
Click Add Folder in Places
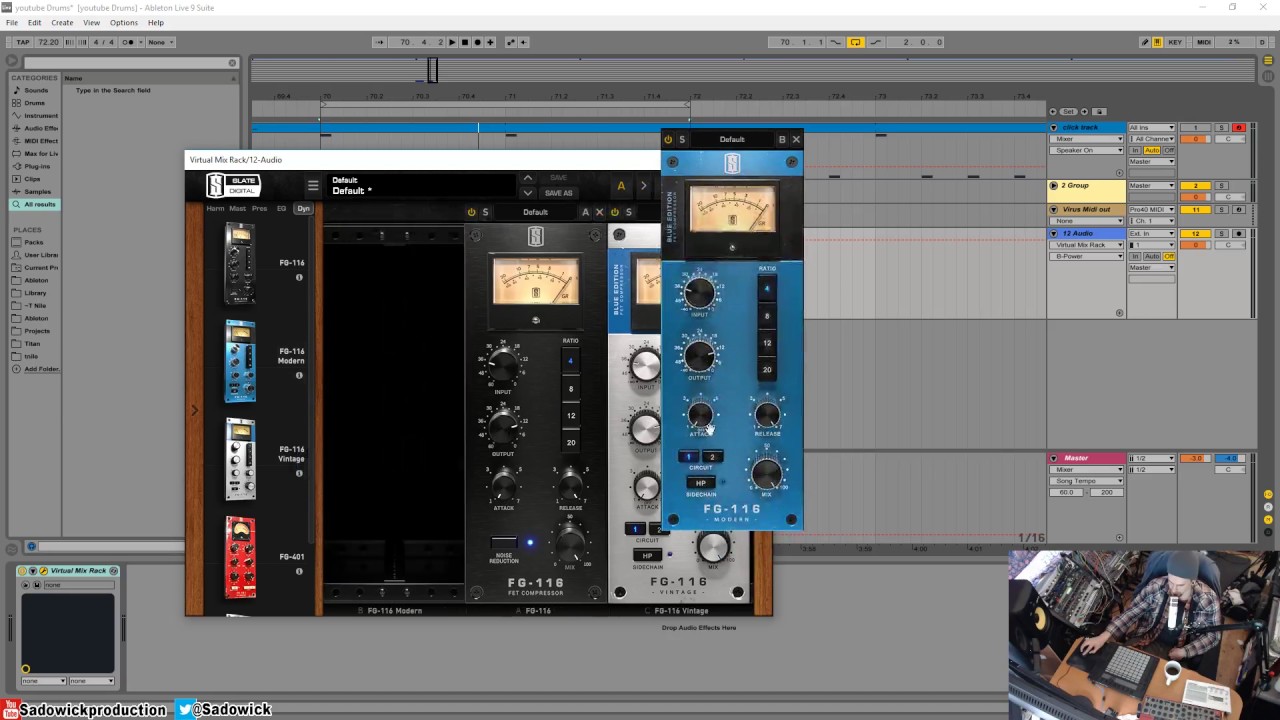click(x=37, y=369)
